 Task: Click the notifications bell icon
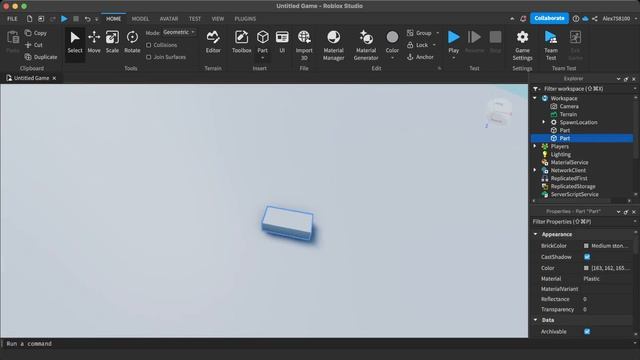pyautogui.click(x=523, y=19)
